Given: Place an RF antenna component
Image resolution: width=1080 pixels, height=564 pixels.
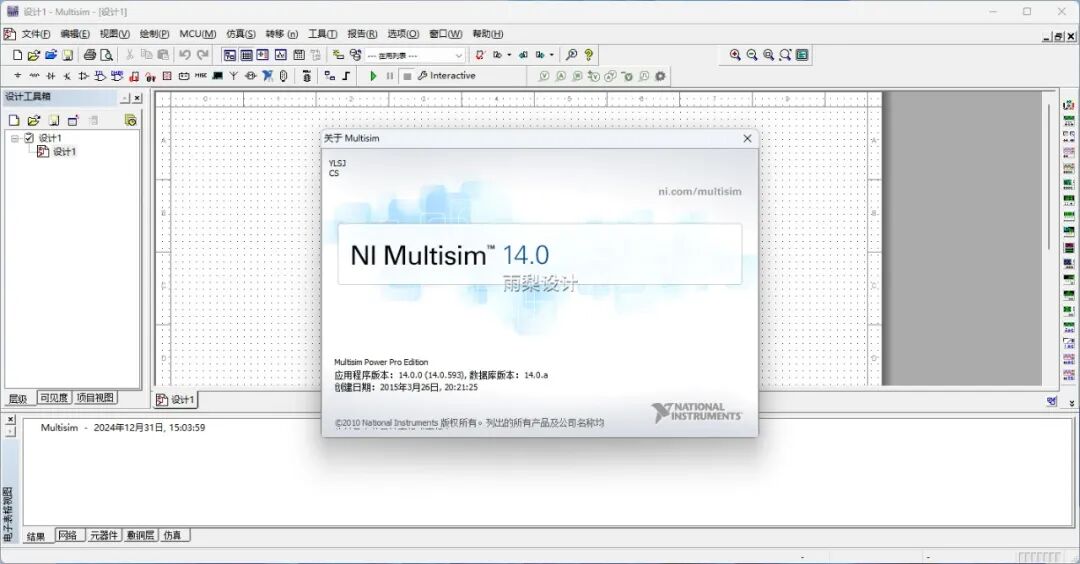Looking at the screenshot, I should coord(233,76).
